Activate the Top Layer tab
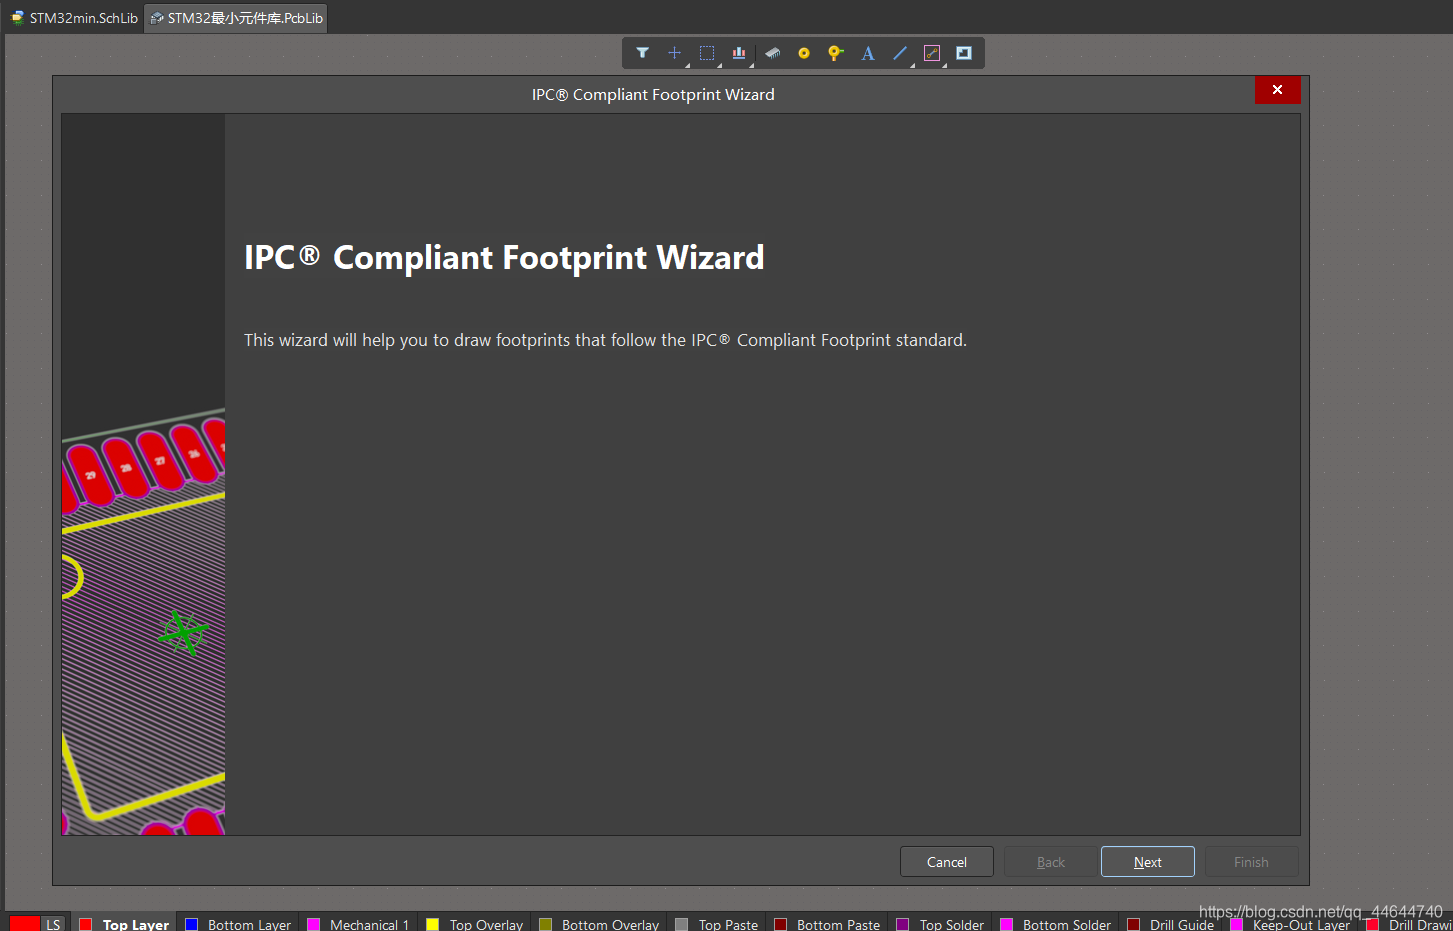1453x931 pixels. (124, 924)
